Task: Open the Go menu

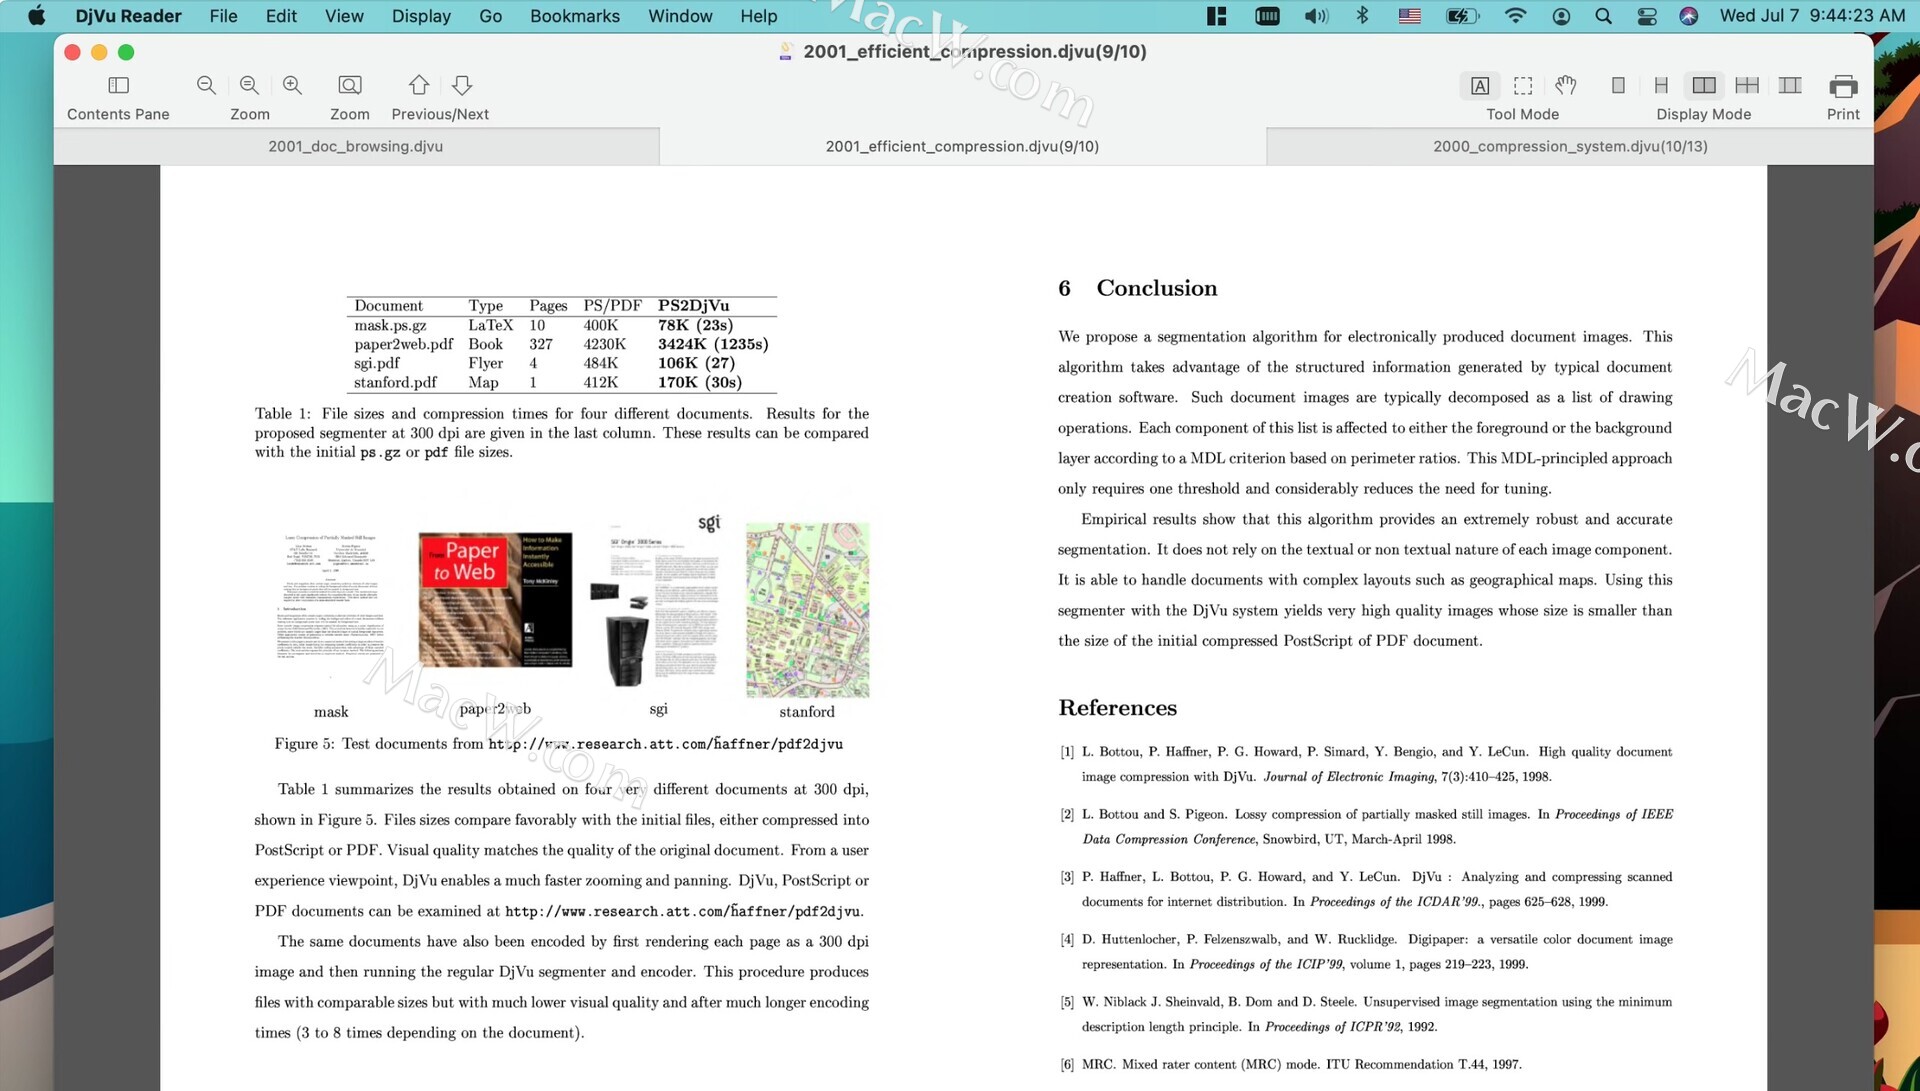Action: coord(490,16)
